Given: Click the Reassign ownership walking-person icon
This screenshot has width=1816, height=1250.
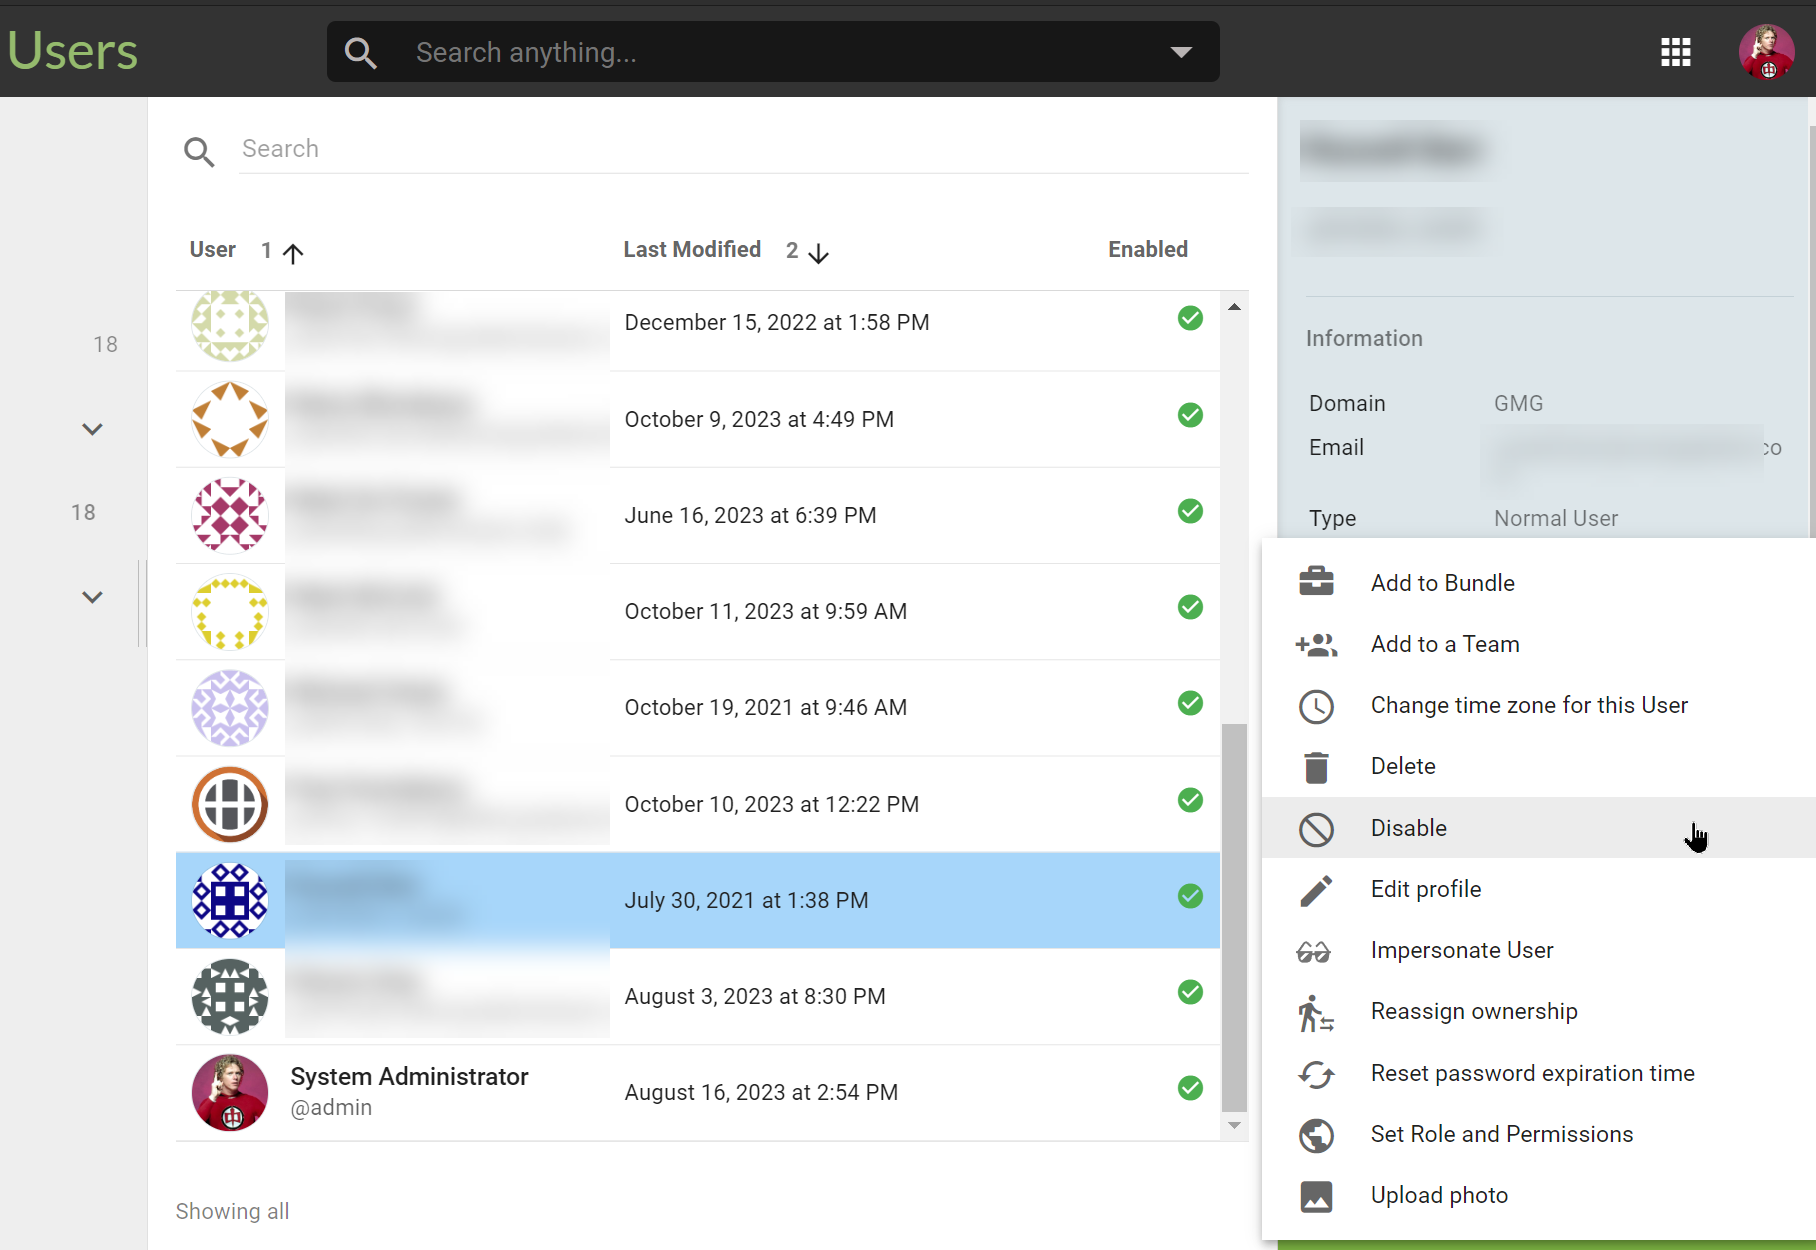Looking at the screenshot, I should 1316,1013.
